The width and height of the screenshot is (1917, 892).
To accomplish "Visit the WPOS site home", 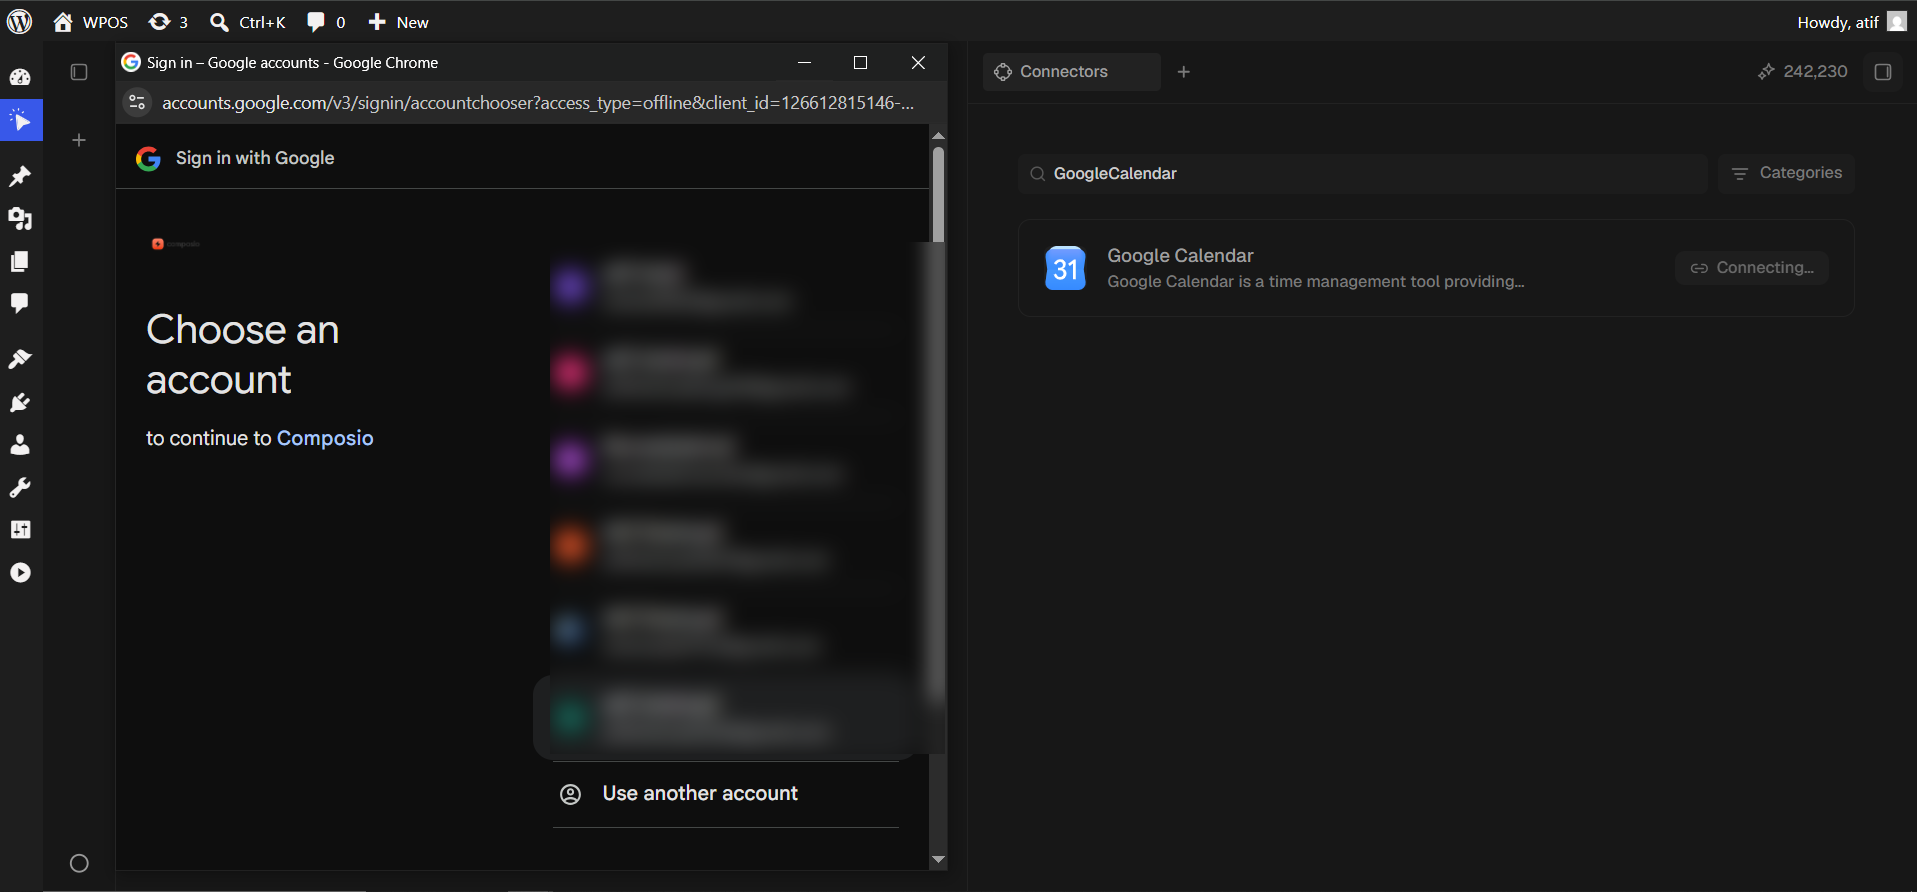I will pos(91,22).
